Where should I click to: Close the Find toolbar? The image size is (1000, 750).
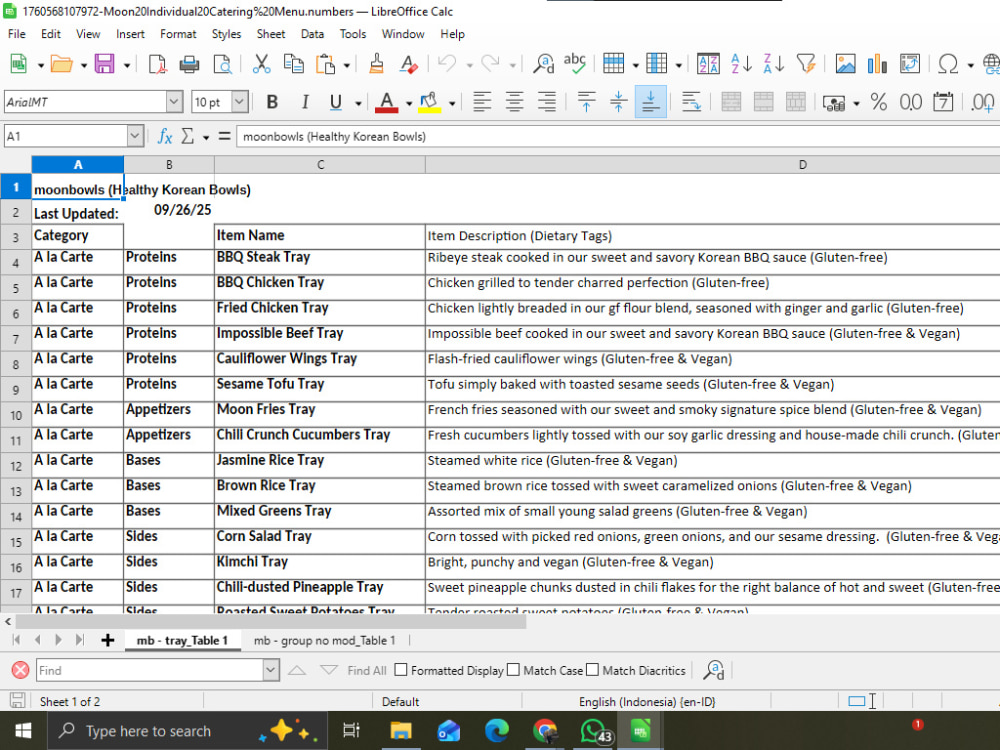[x=20, y=670]
